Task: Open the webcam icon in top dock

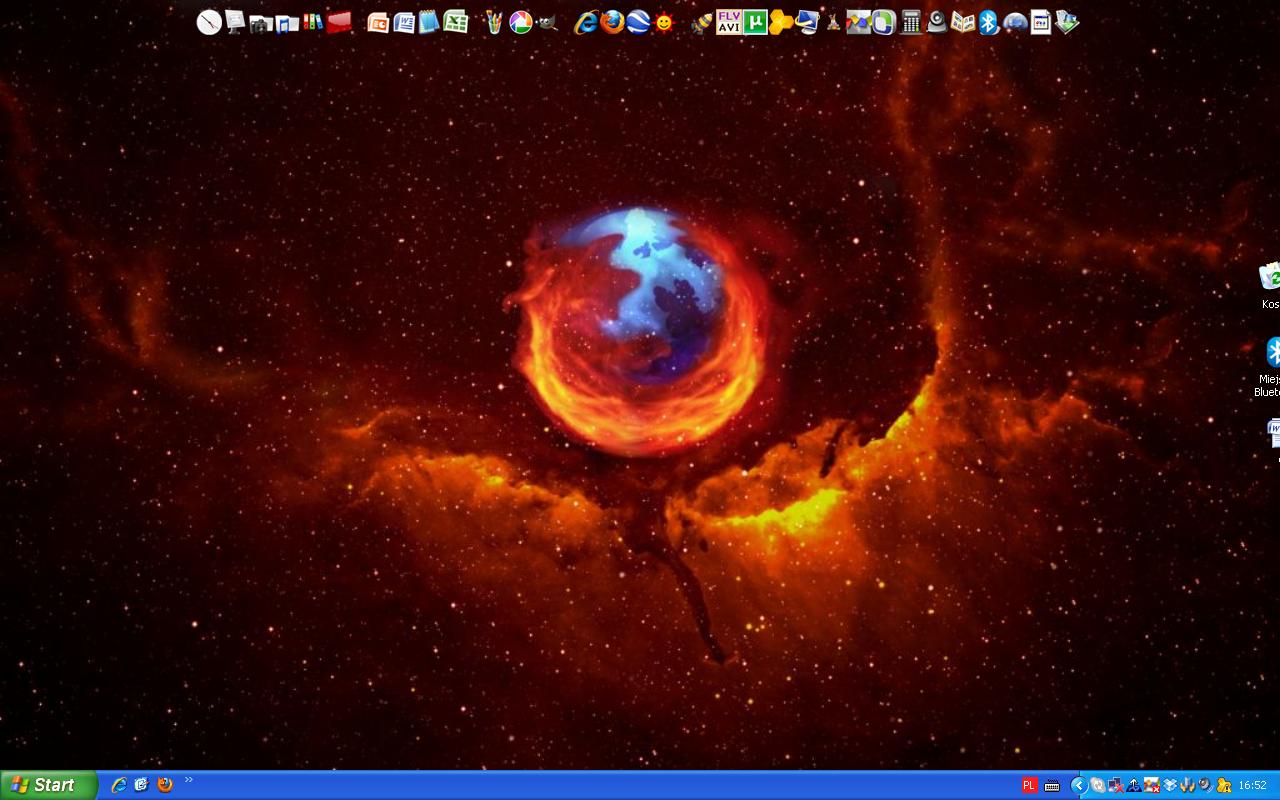Action: coord(937,22)
